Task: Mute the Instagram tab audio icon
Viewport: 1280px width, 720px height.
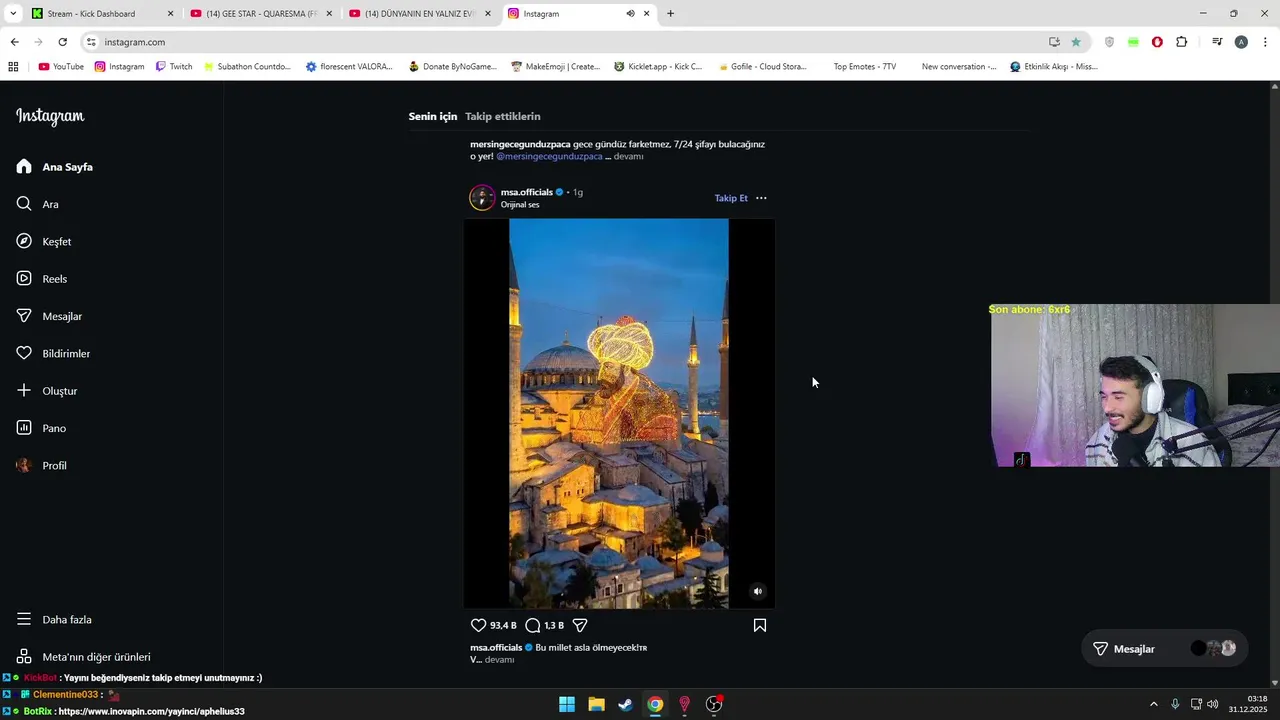Action: 630,14
